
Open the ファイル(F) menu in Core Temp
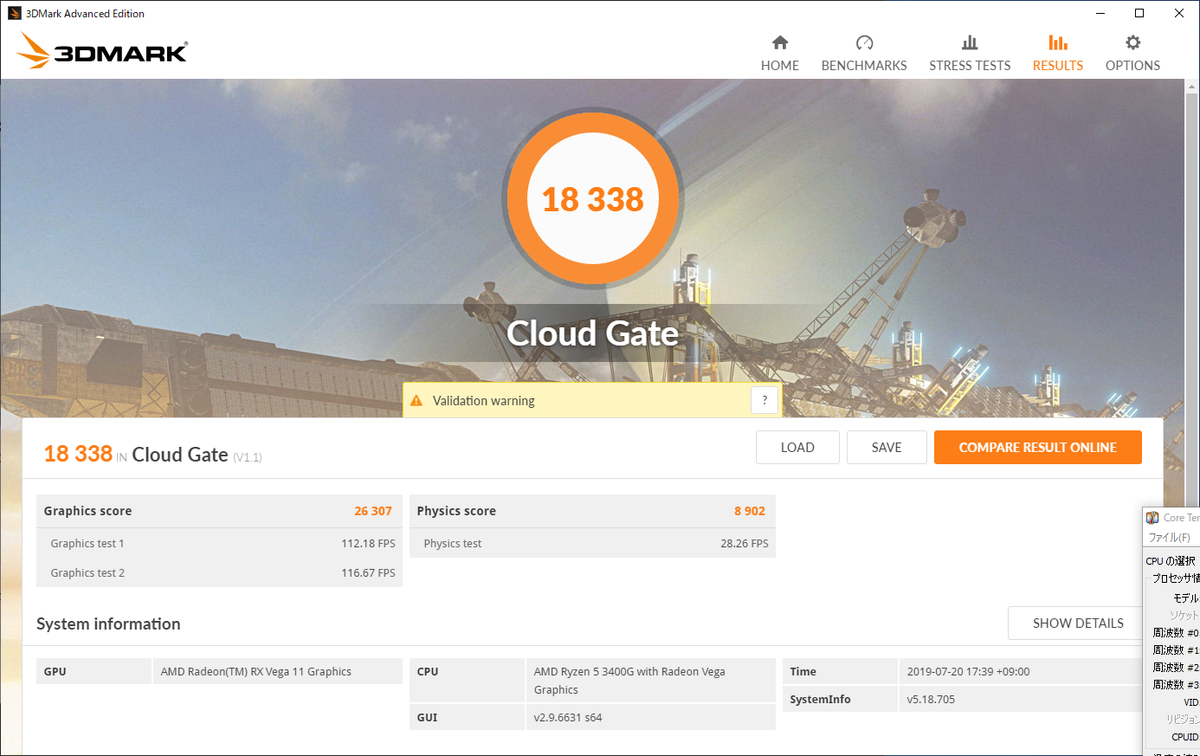[1169, 537]
